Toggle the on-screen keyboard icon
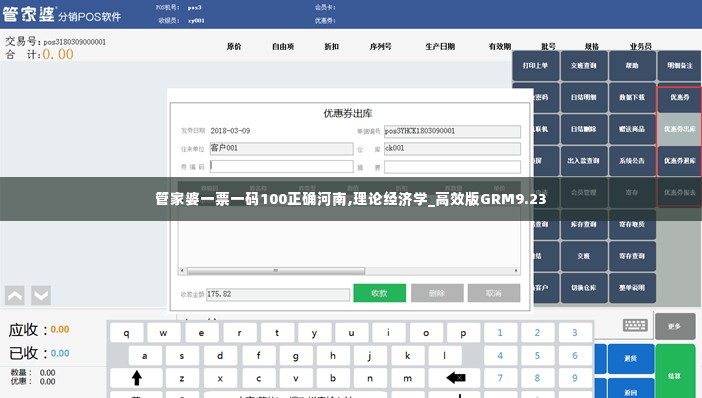Screen dimensions: 702x398 [635, 325]
